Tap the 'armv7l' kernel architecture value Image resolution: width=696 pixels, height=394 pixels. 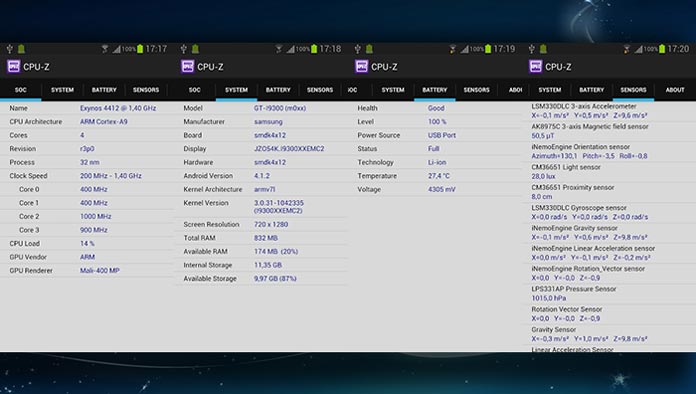point(265,189)
